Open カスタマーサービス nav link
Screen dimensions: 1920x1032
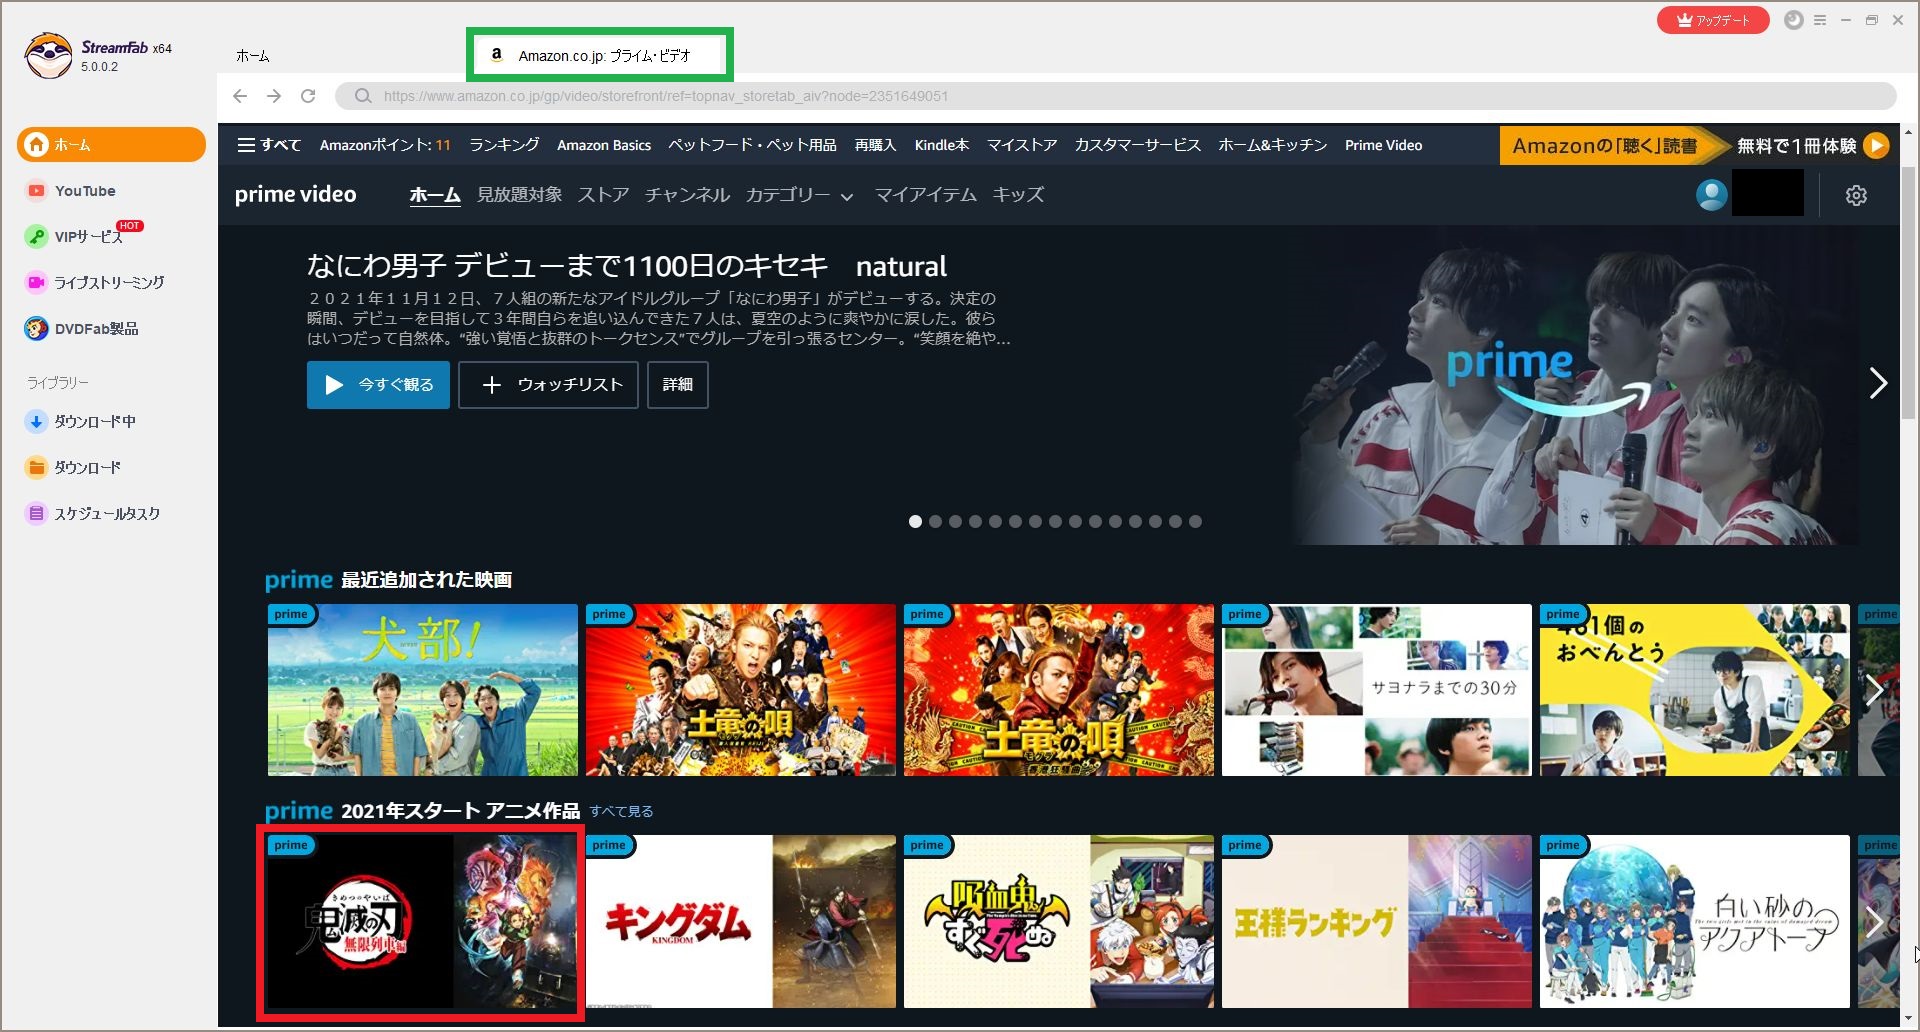1138,145
